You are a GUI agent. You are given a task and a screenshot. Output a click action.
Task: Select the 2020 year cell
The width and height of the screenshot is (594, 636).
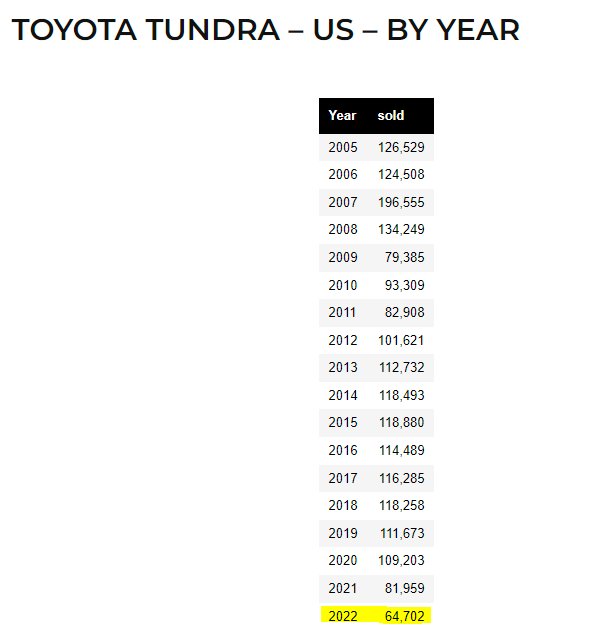pos(343,560)
